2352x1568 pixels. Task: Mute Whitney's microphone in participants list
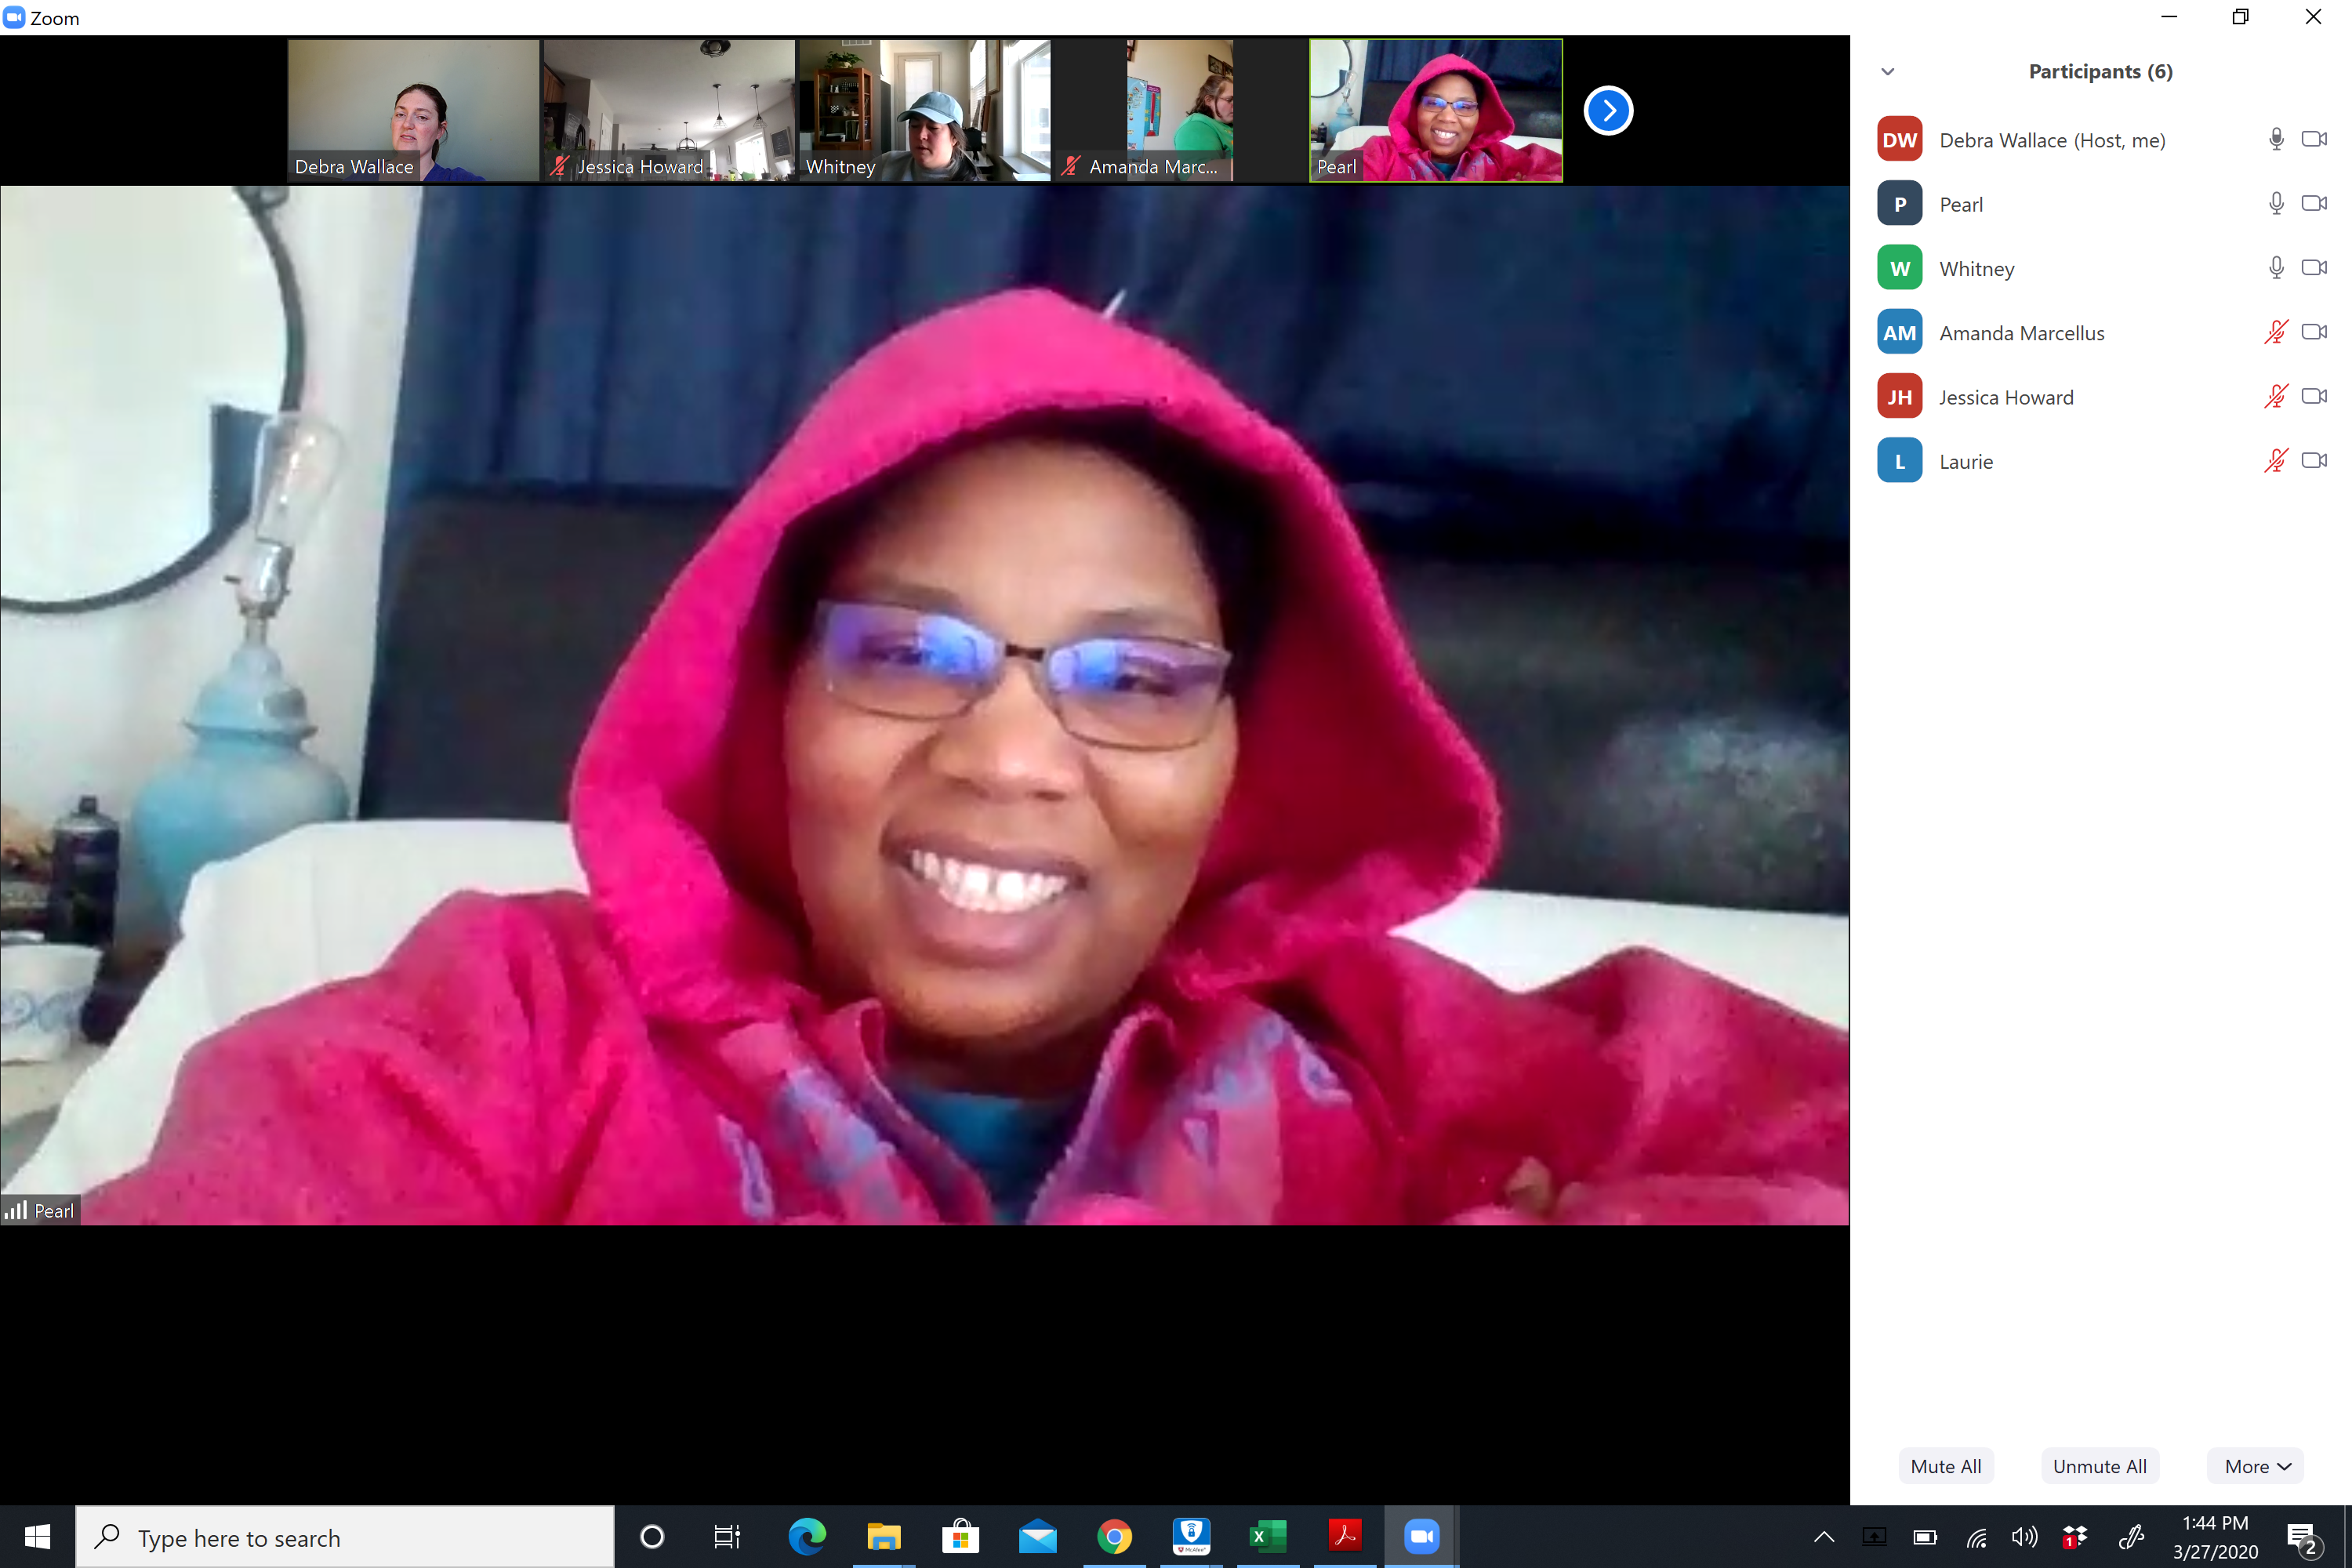pos(2276,268)
